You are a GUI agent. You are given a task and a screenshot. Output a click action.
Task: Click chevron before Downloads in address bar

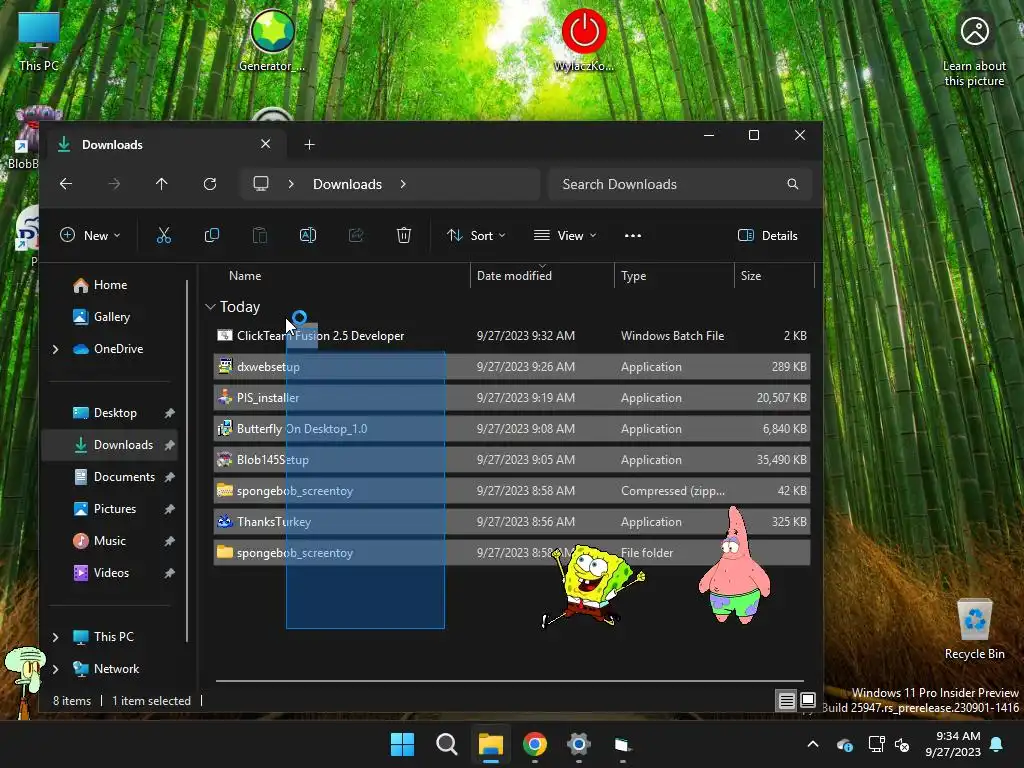[x=291, y=184]
